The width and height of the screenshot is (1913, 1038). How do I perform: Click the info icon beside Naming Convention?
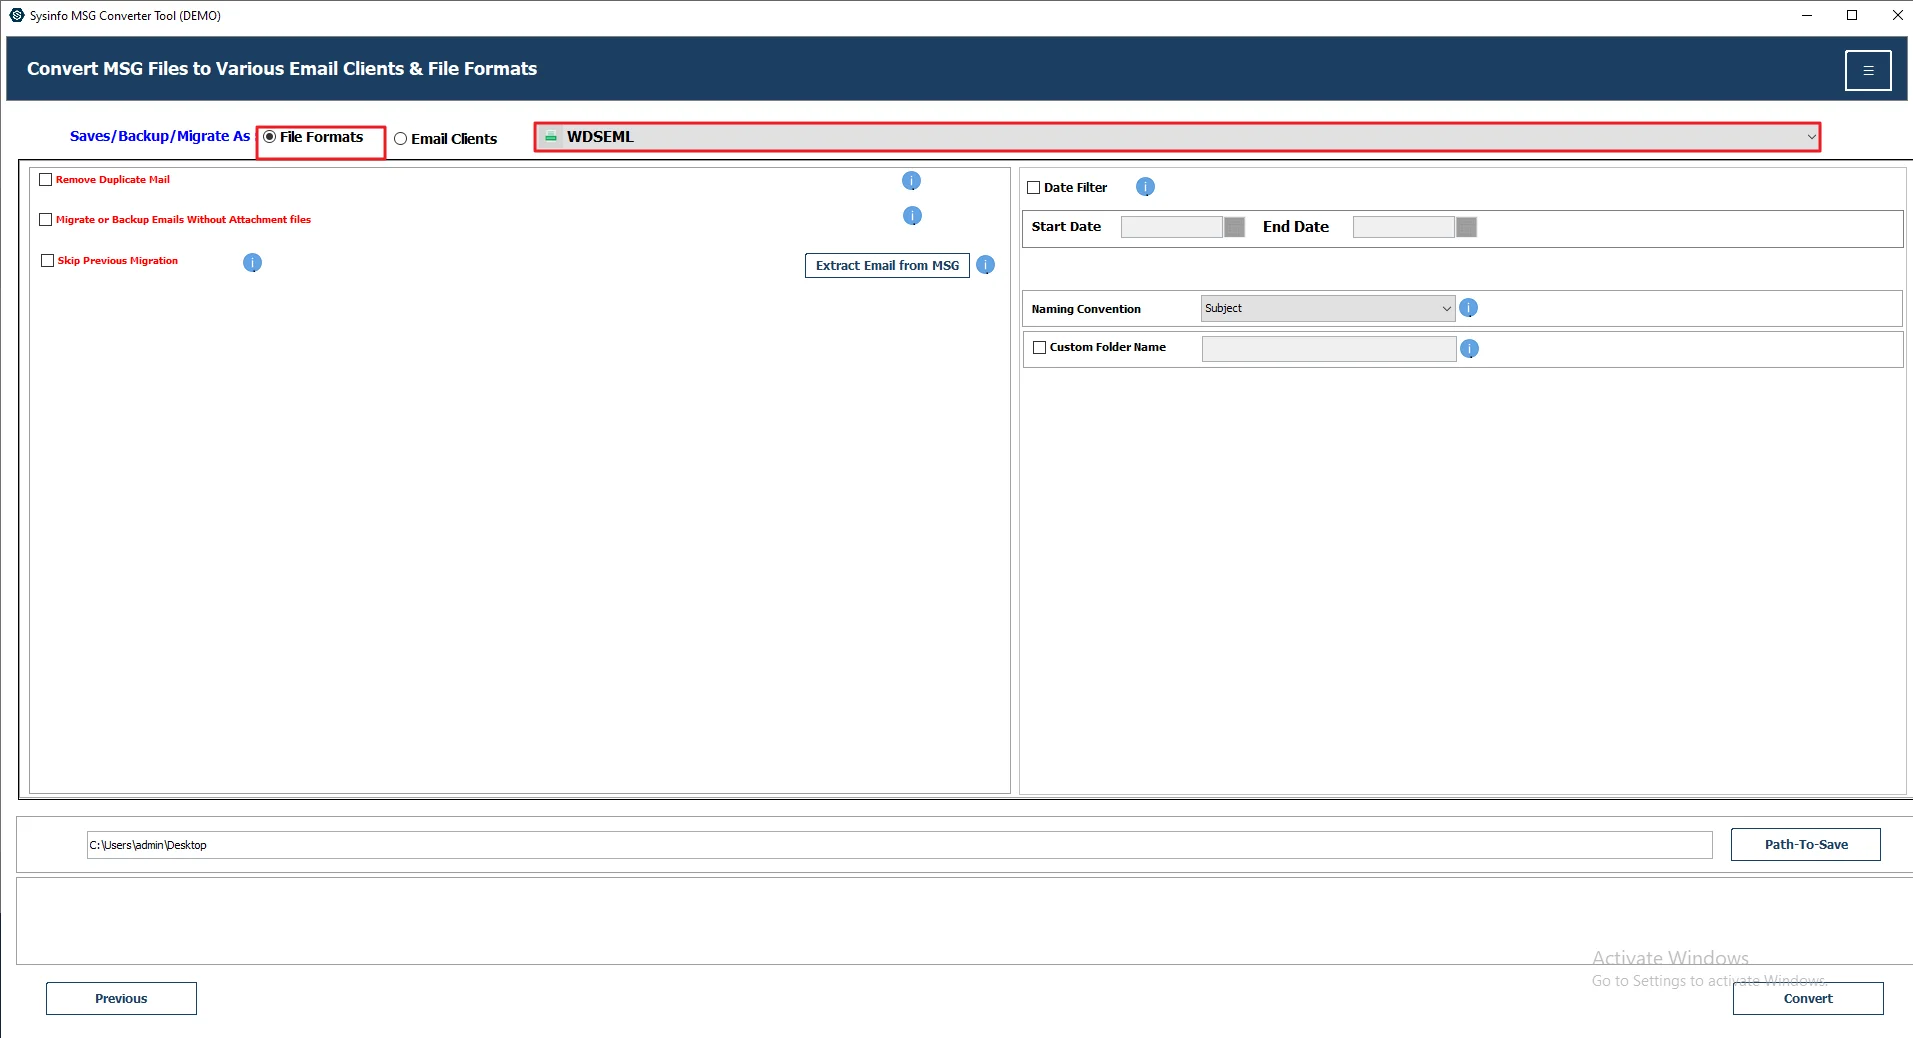coord(1469,308)
